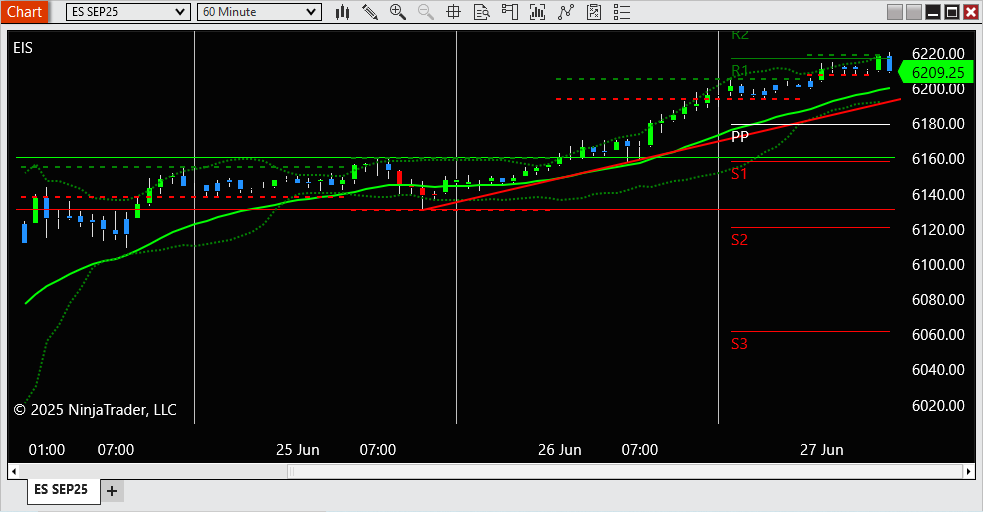Click the green 6209.25 price marker
Viewport: 983px width, 512px height.
[936, 73]
